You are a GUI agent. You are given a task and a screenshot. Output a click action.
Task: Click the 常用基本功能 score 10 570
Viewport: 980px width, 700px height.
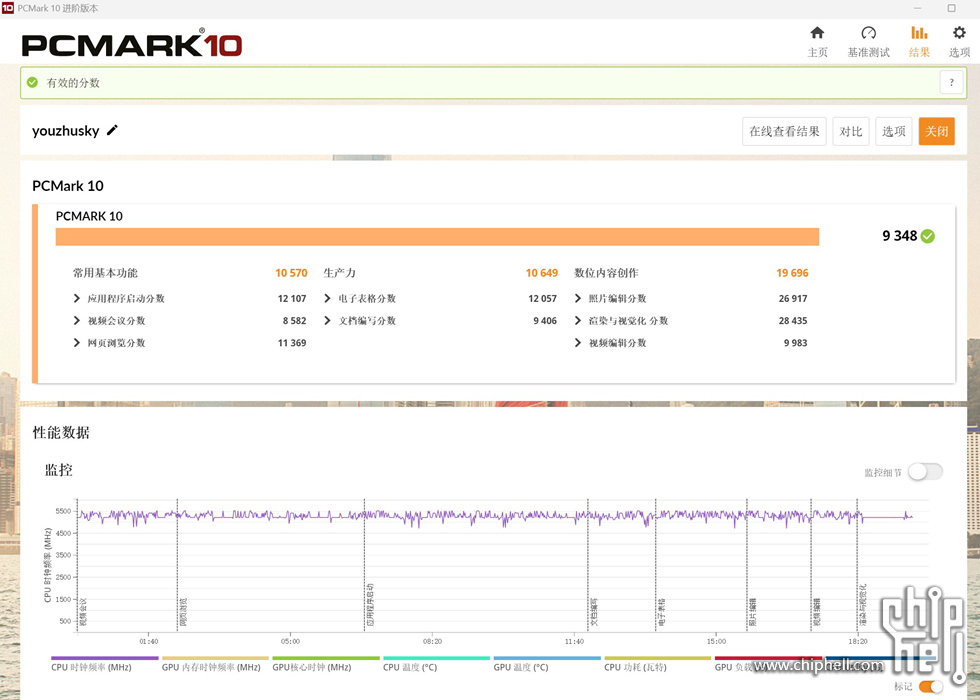291,273
